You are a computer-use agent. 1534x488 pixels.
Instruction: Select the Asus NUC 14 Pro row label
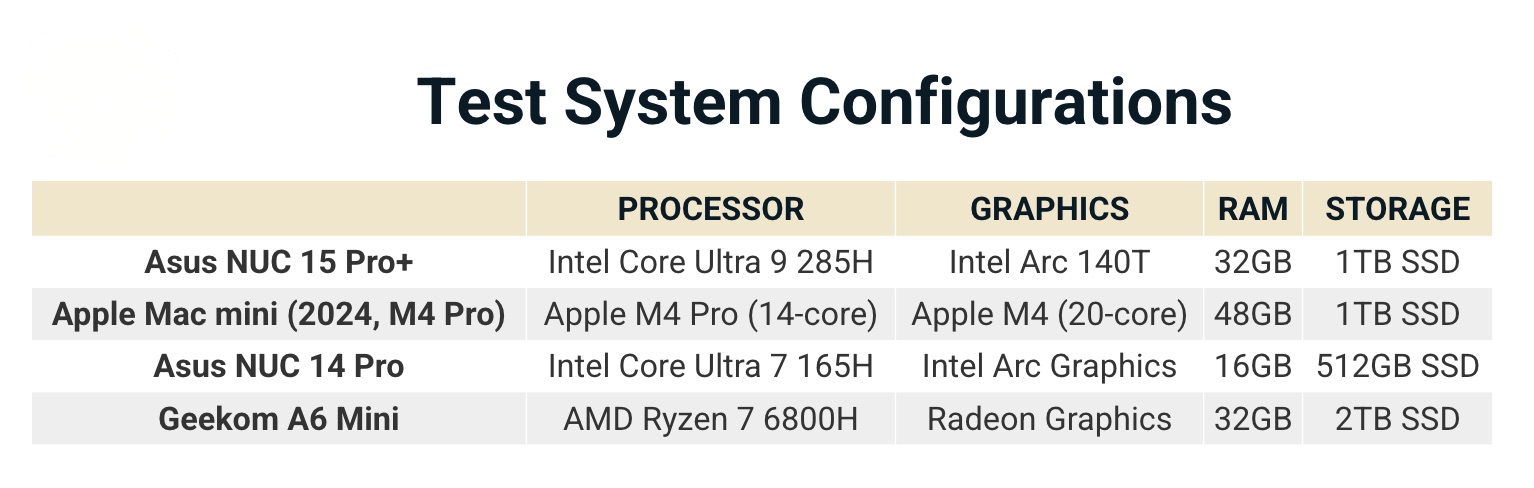[279, 366]
